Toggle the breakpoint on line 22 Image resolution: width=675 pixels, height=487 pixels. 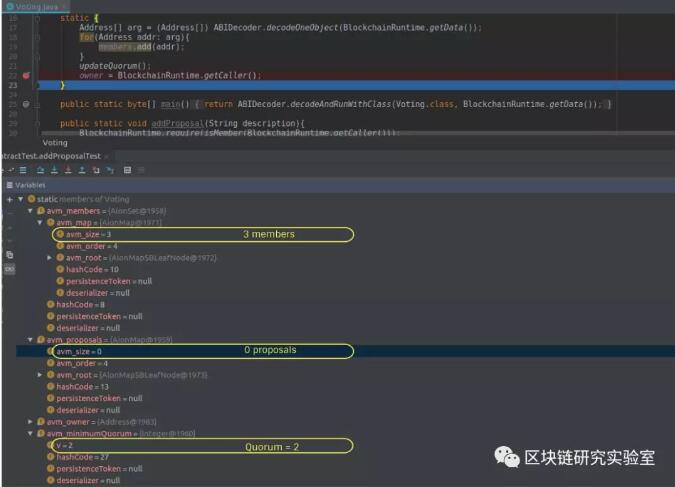tap(26, 75)
